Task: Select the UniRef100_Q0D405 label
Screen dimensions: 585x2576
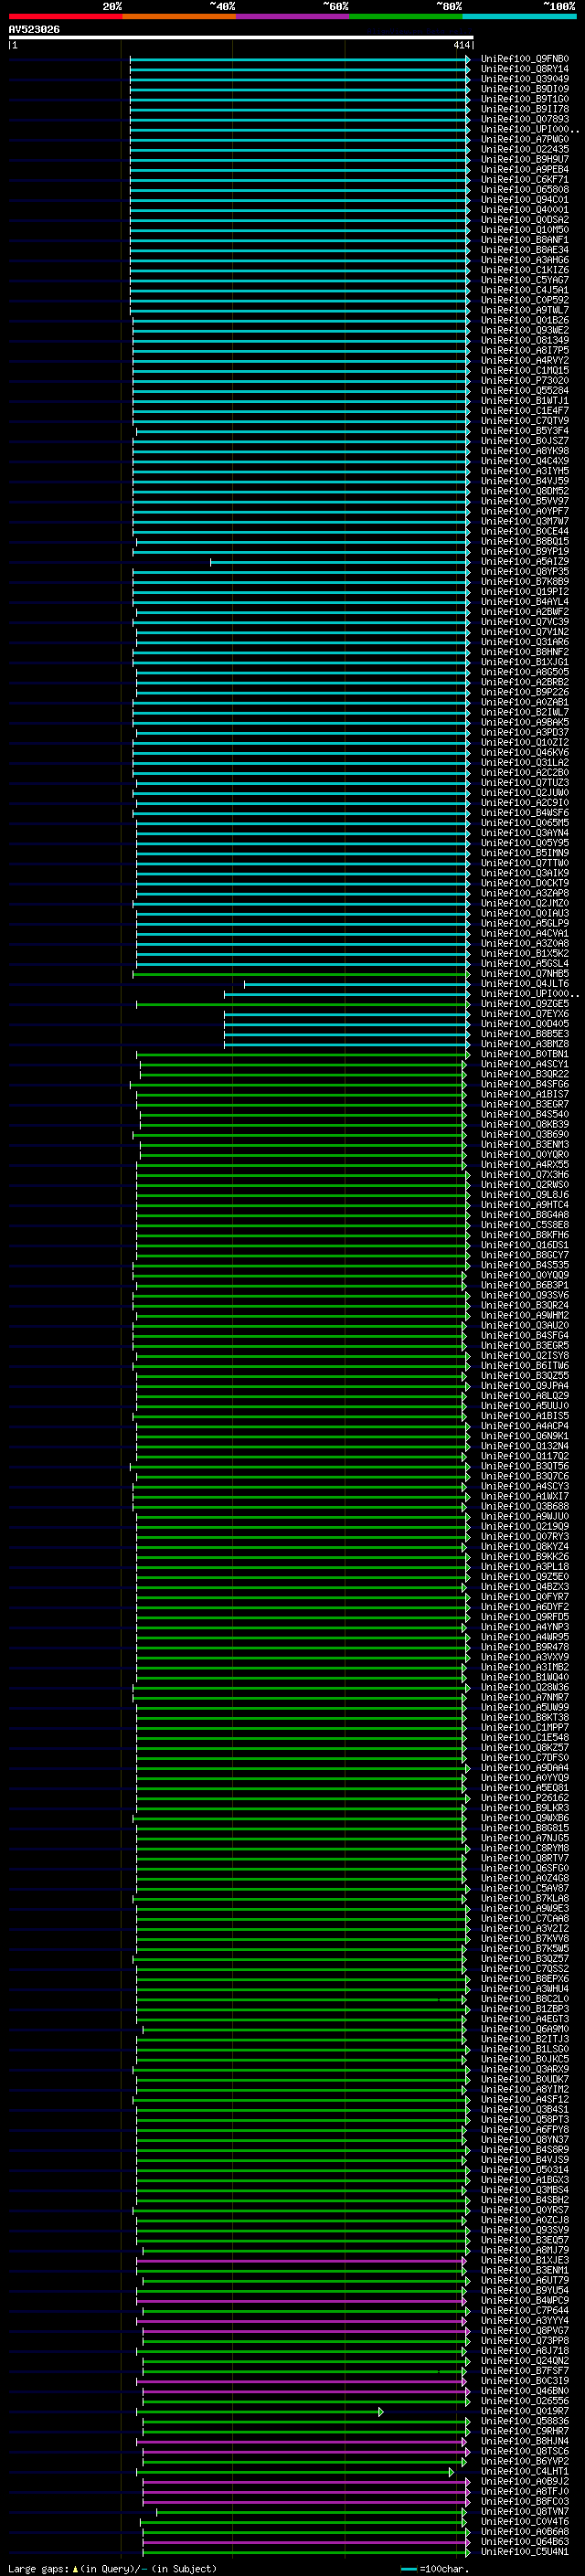Action: coord(524,1024)
